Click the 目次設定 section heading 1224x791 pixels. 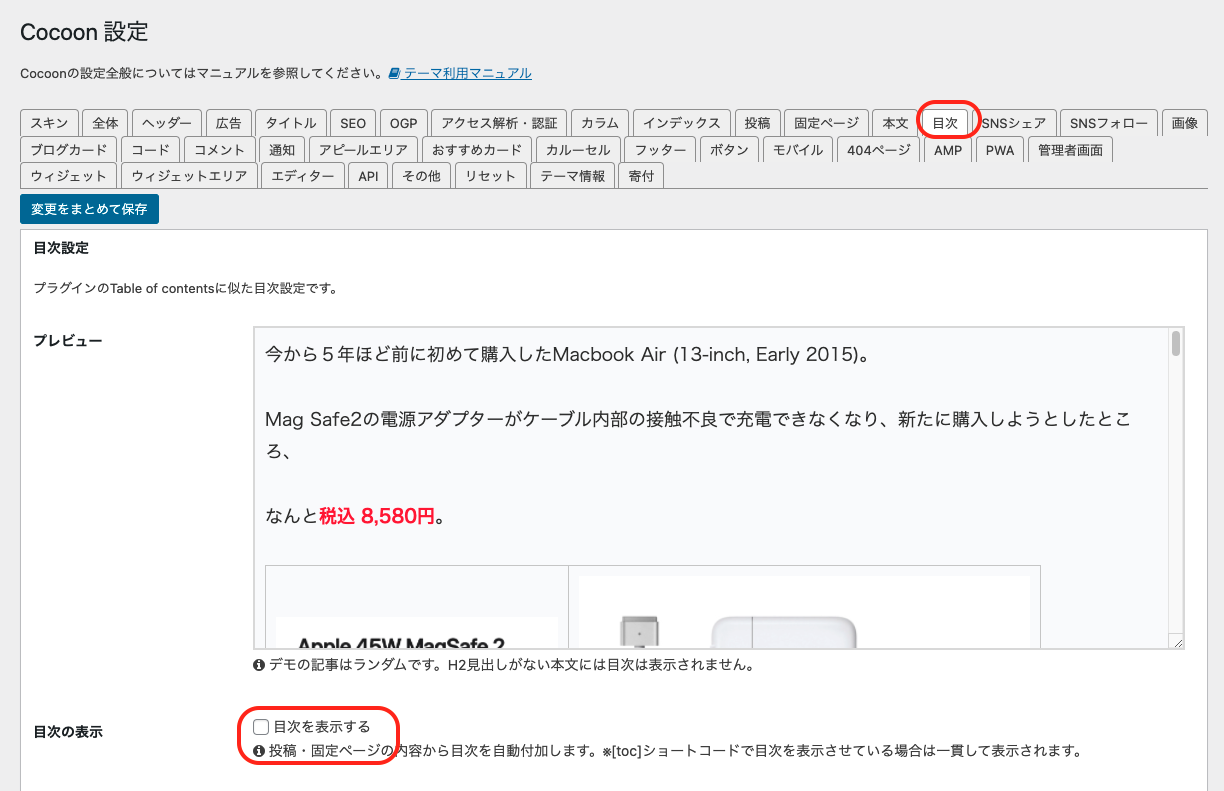pos(61,248)
